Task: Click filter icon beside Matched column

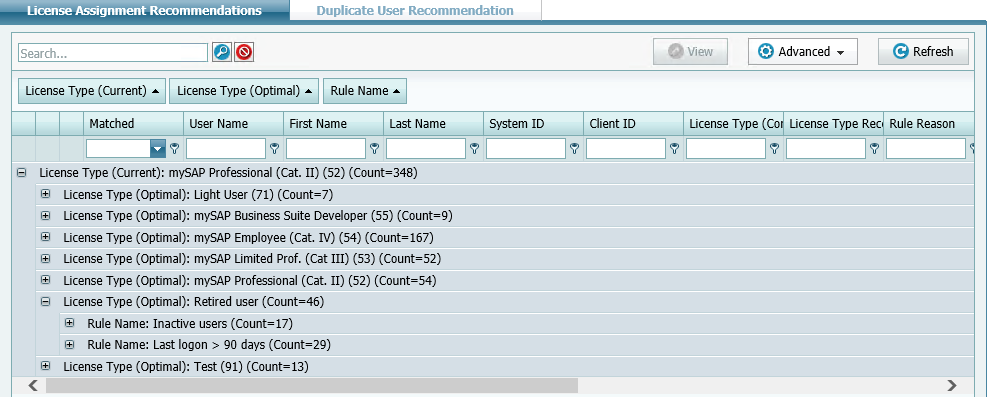Action: pyautogui.click(x=175, y=149)
